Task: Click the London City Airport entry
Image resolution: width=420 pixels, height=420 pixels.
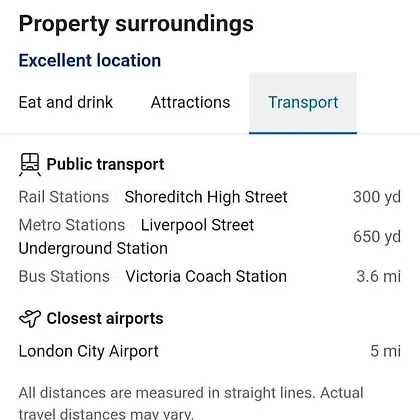Action: (x=89, y=351)
